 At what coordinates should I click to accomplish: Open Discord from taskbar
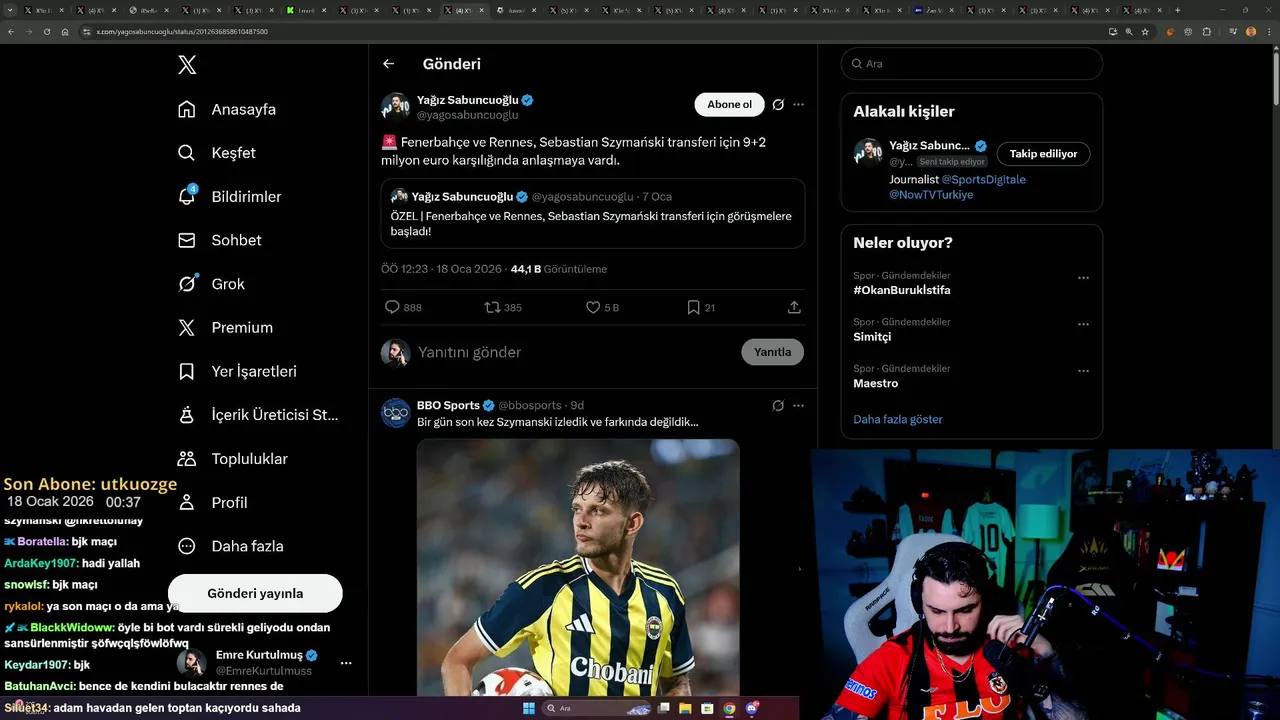pyautogui.click(x=752, y=708)
